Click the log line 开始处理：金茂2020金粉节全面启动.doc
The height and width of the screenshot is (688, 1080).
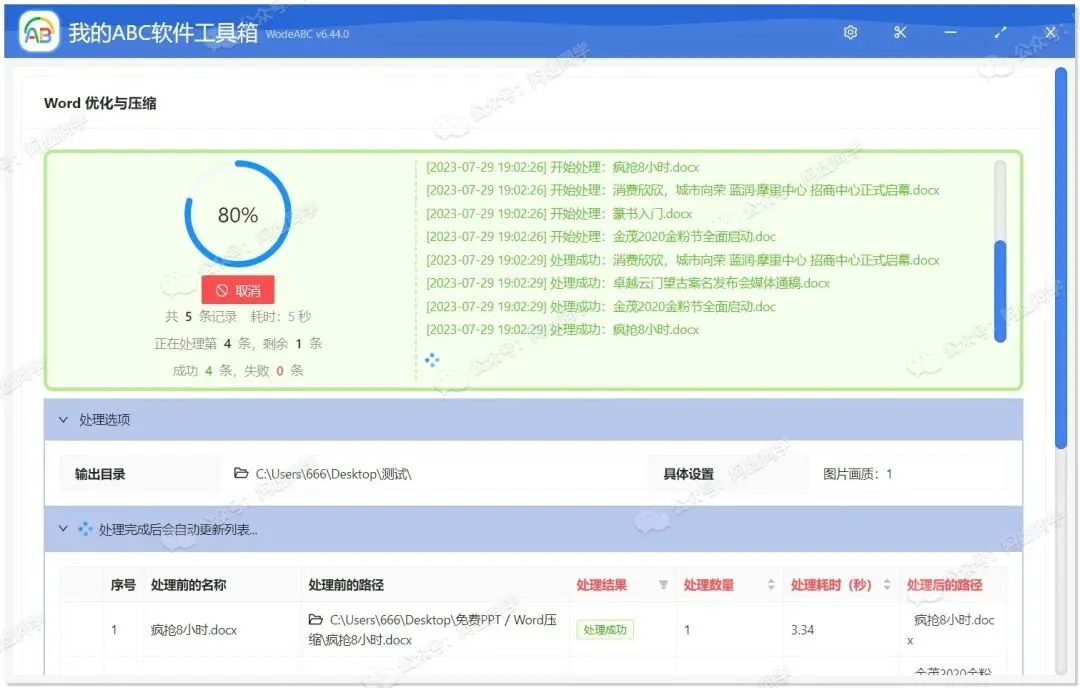pyautogui.click(x=601, y=236)
